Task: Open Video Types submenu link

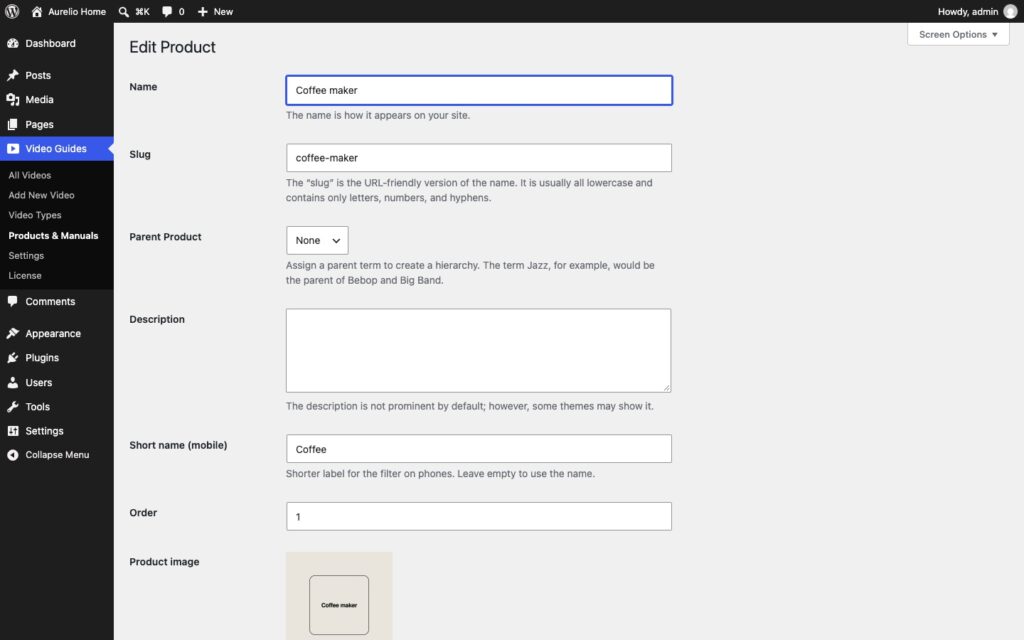Action: coord(35,215)
